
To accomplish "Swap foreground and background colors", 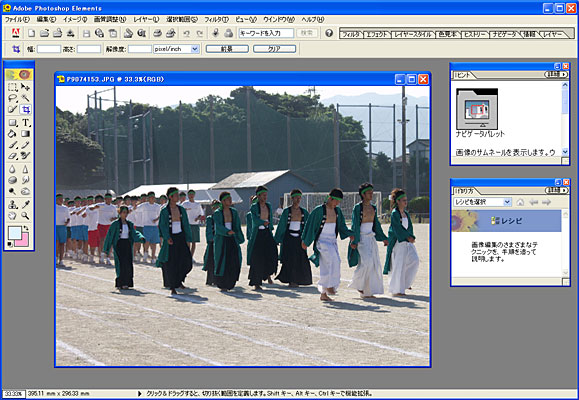I will click(26, 228).
